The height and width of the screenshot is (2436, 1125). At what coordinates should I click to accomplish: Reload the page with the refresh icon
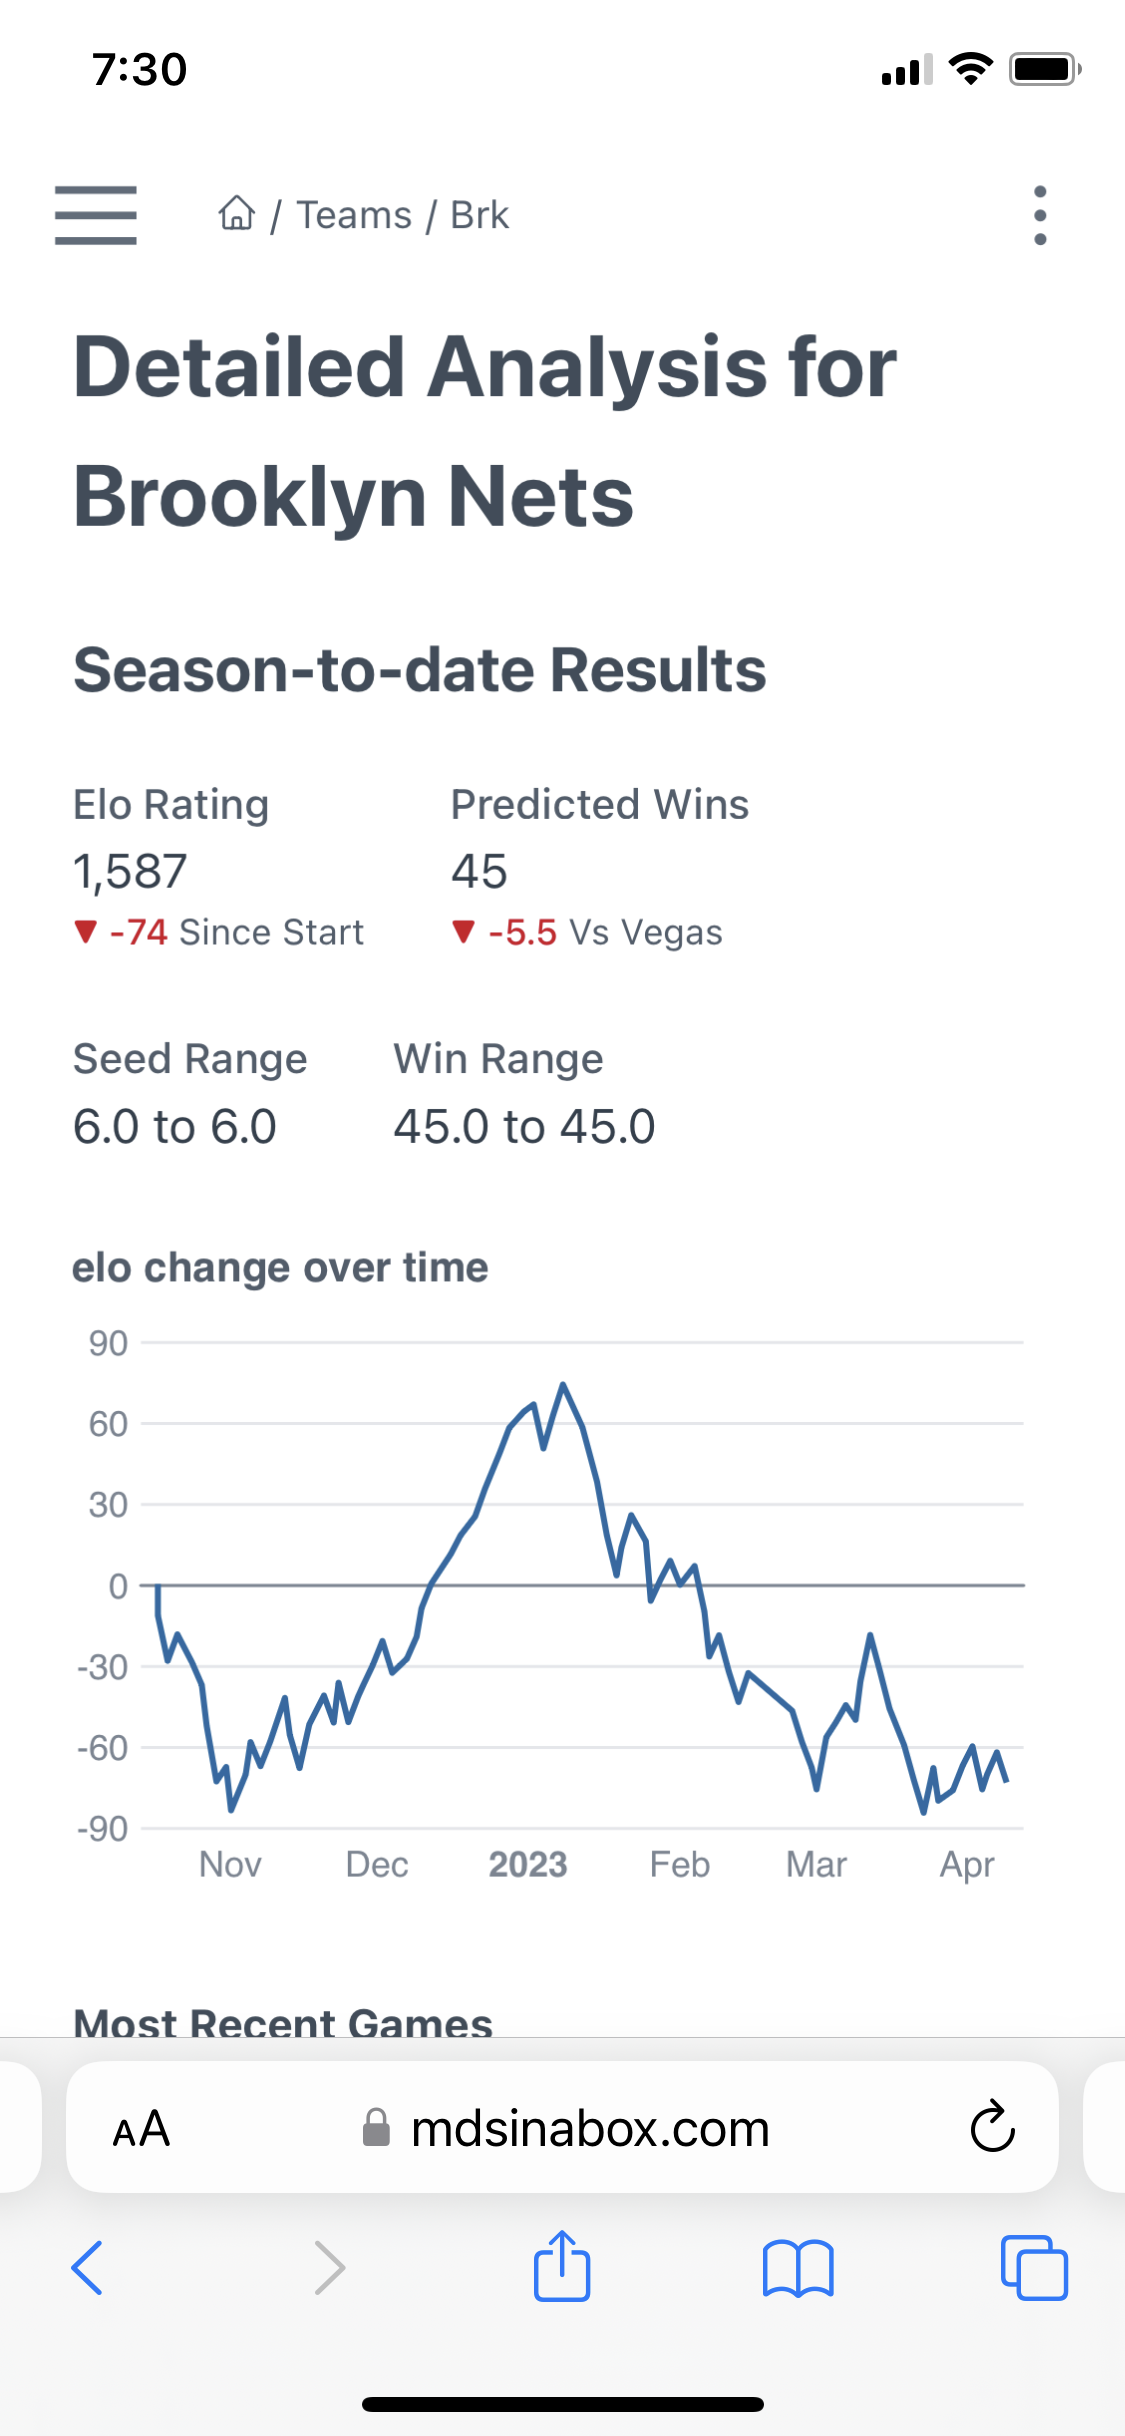[989, 2128]
